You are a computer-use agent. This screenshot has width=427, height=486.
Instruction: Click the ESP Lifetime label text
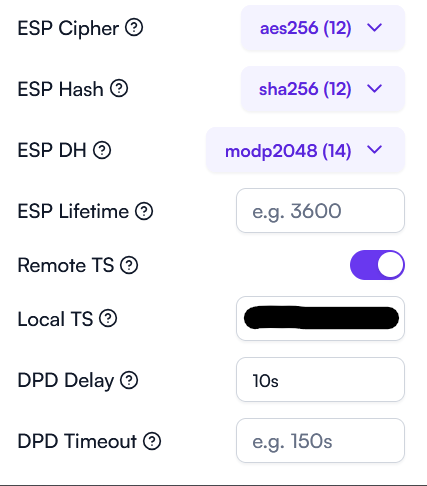73,211
